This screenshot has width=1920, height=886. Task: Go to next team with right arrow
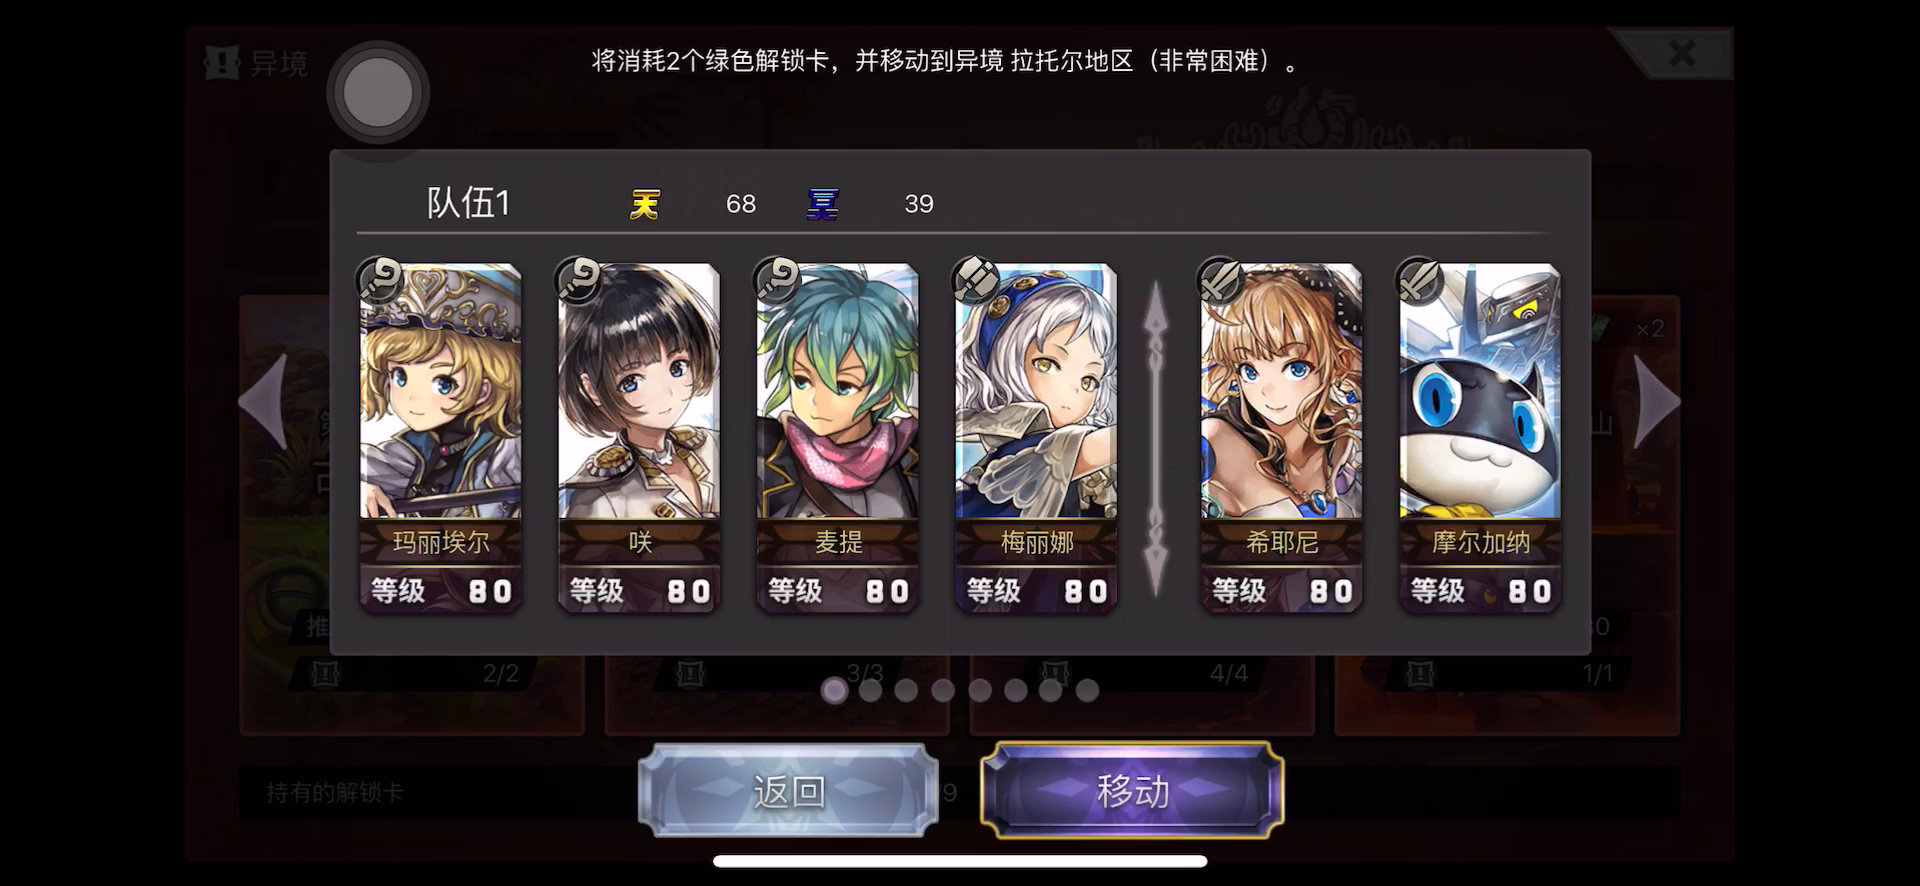click(x=1657, y=401)
